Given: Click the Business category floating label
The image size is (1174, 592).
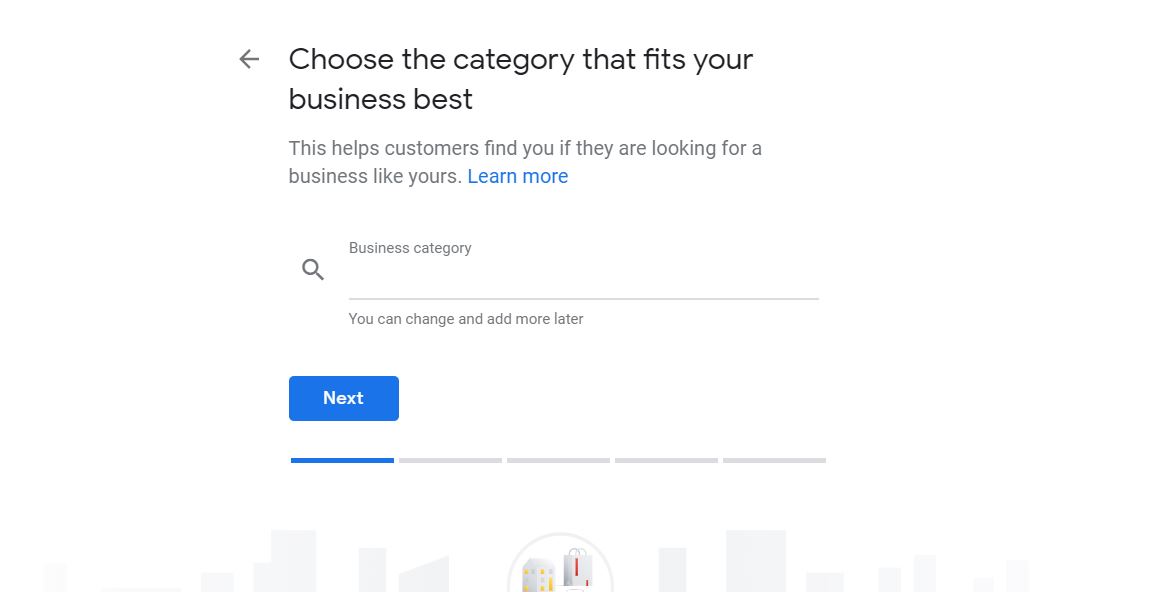Looking at the screenshot, I should click(410, 247).
